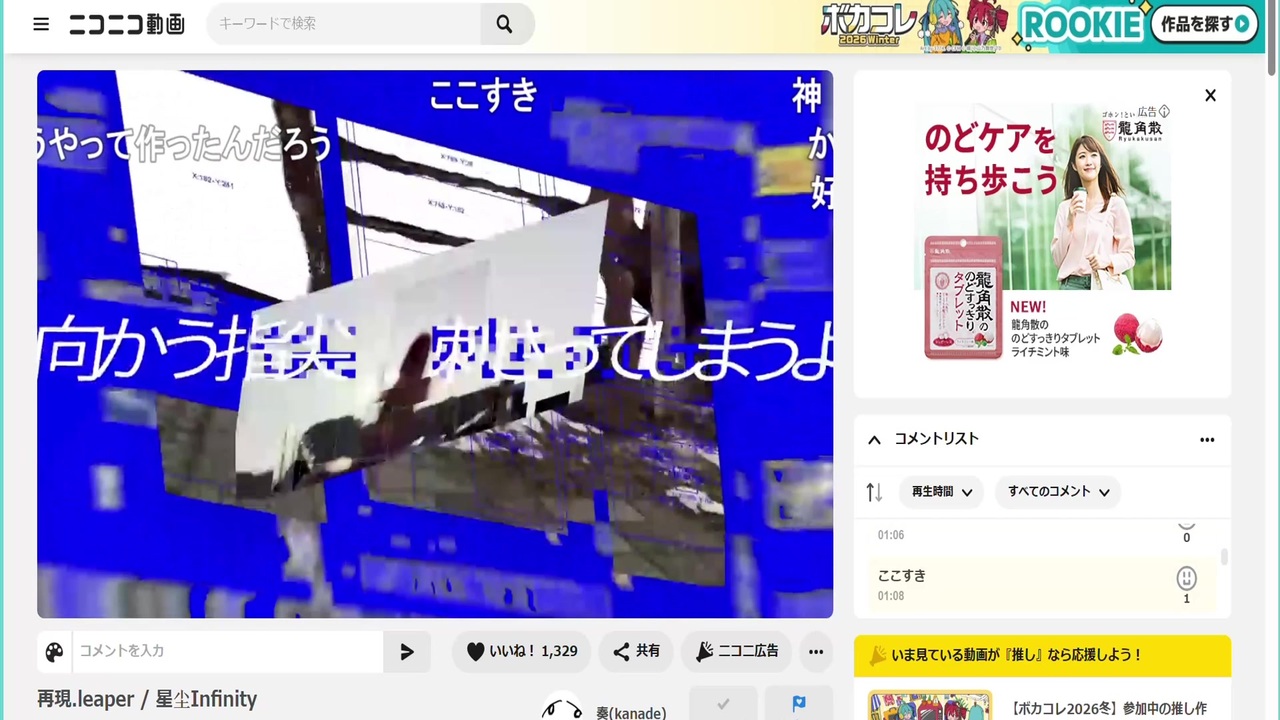
Task: Like the video with いいね！ button
Action: click(x=521, y=651)
